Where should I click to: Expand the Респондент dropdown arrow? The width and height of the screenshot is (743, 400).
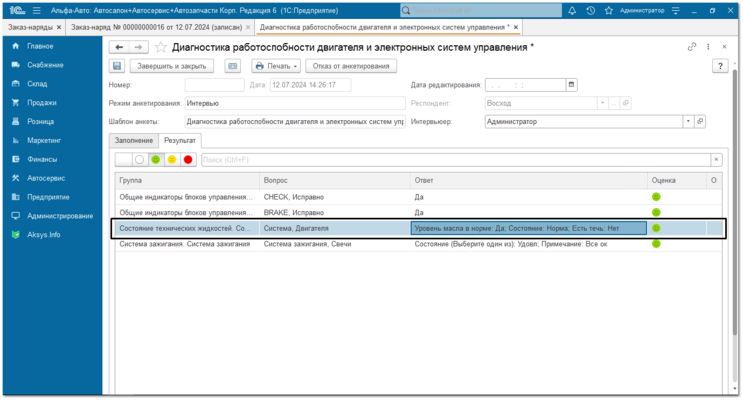pos(602,103)
